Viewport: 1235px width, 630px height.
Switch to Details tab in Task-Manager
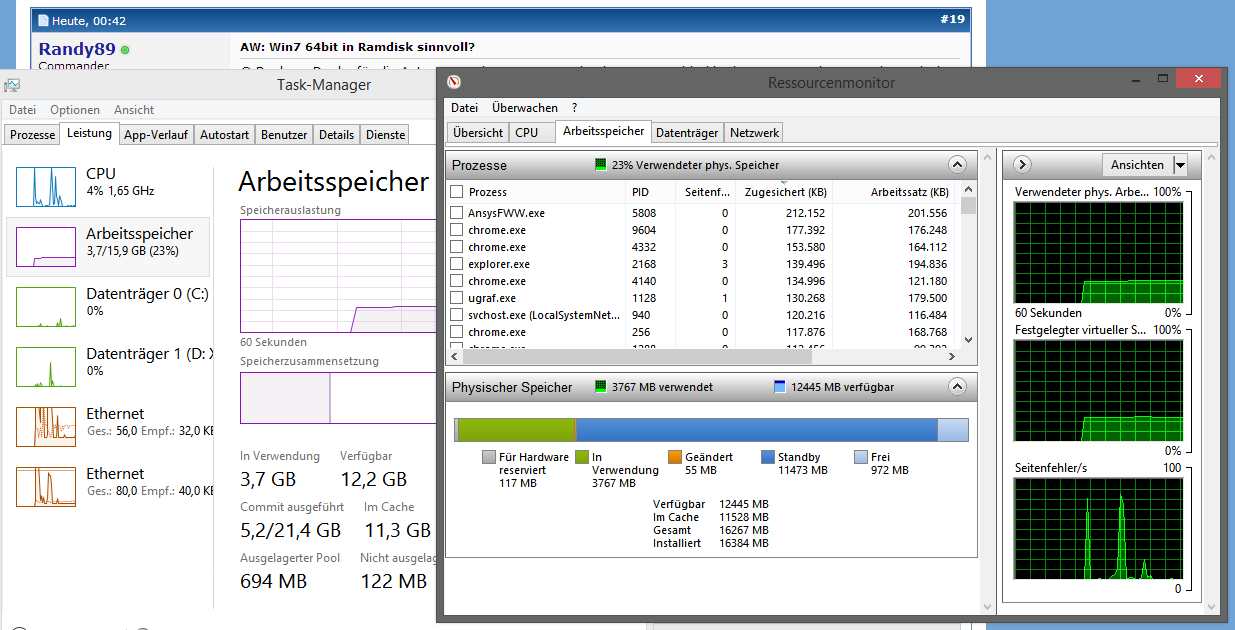coord(337,135)
